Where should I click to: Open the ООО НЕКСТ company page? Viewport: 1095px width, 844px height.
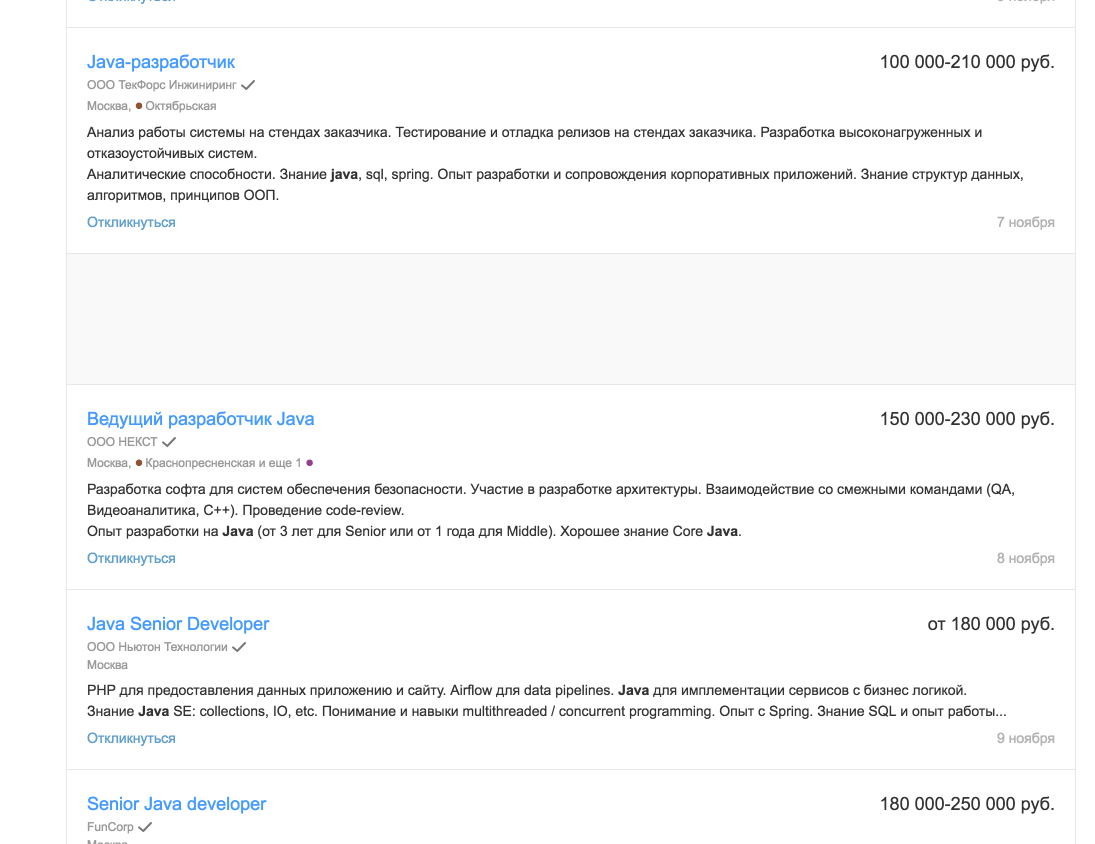pyautogui.click(x=122, y=442)
